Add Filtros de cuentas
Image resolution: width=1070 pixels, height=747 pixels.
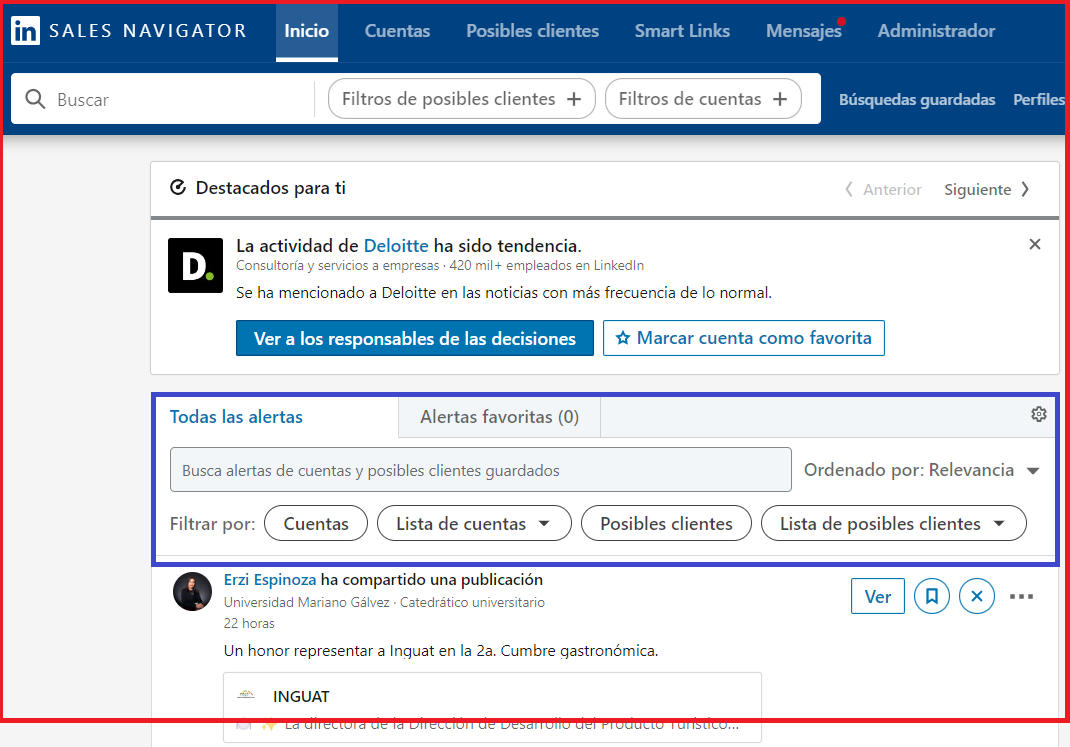[x=703, y=99]
